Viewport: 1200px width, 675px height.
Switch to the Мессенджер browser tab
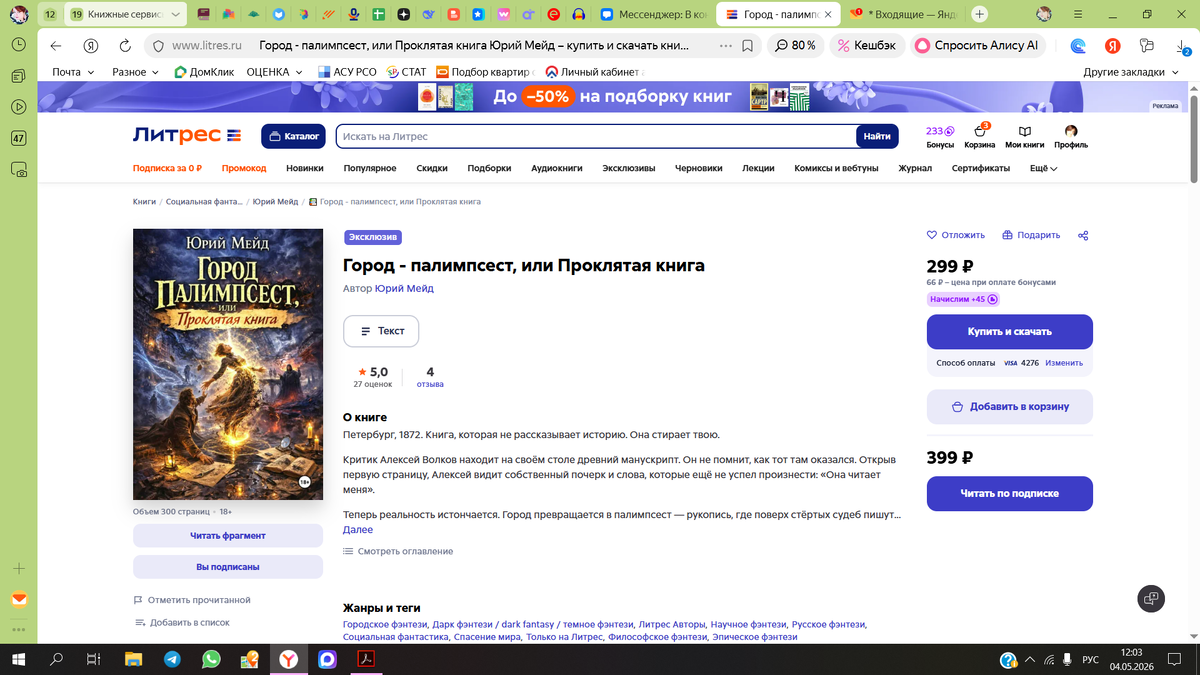pos(655,14)
